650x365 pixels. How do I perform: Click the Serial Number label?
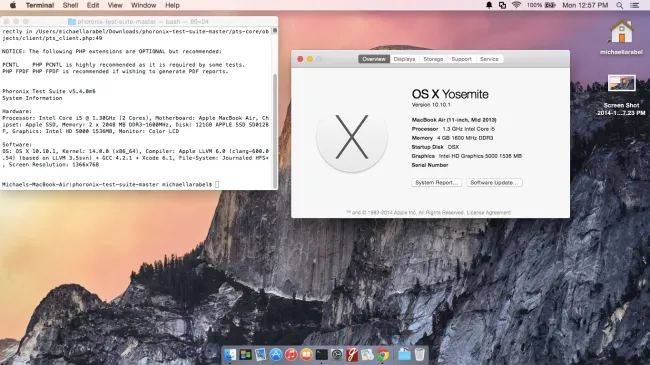click(x=430, y=165)
